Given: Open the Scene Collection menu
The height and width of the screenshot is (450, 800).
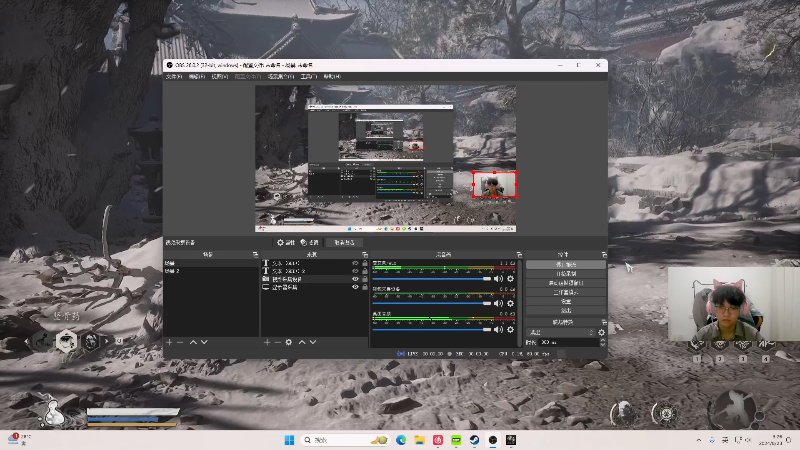Looking at the screenshot, I should 281,77.
